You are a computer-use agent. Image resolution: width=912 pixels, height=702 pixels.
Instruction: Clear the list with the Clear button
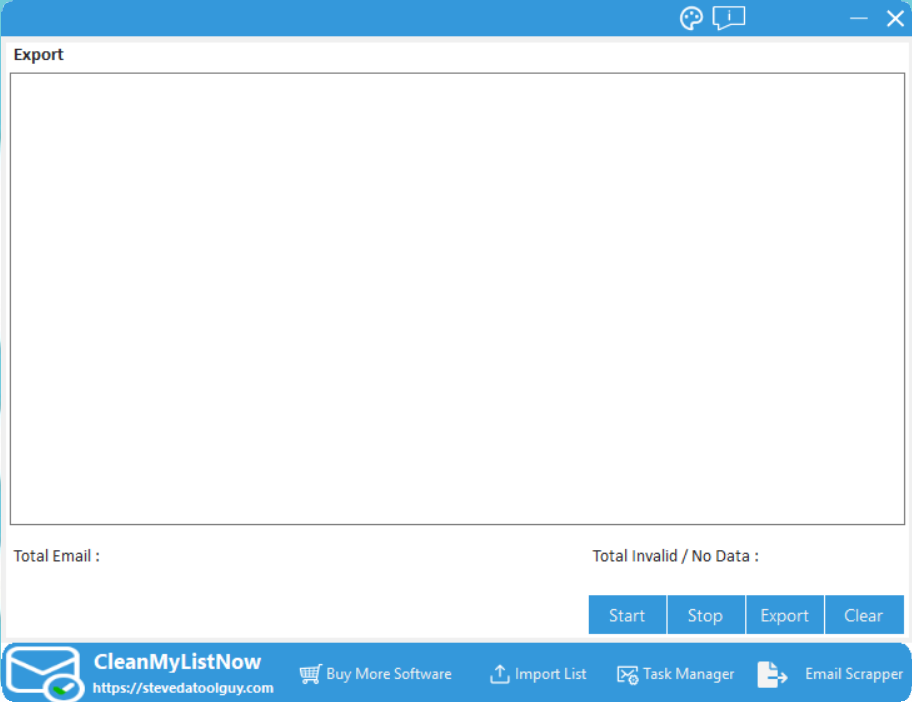pyautogui.click(x=863, y=615)
